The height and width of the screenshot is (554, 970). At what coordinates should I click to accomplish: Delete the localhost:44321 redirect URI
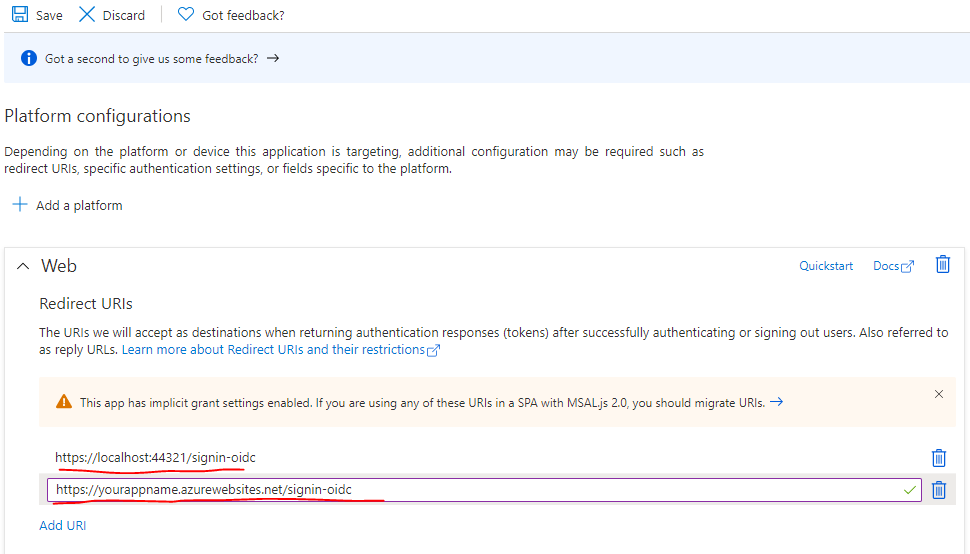point(938,458)
